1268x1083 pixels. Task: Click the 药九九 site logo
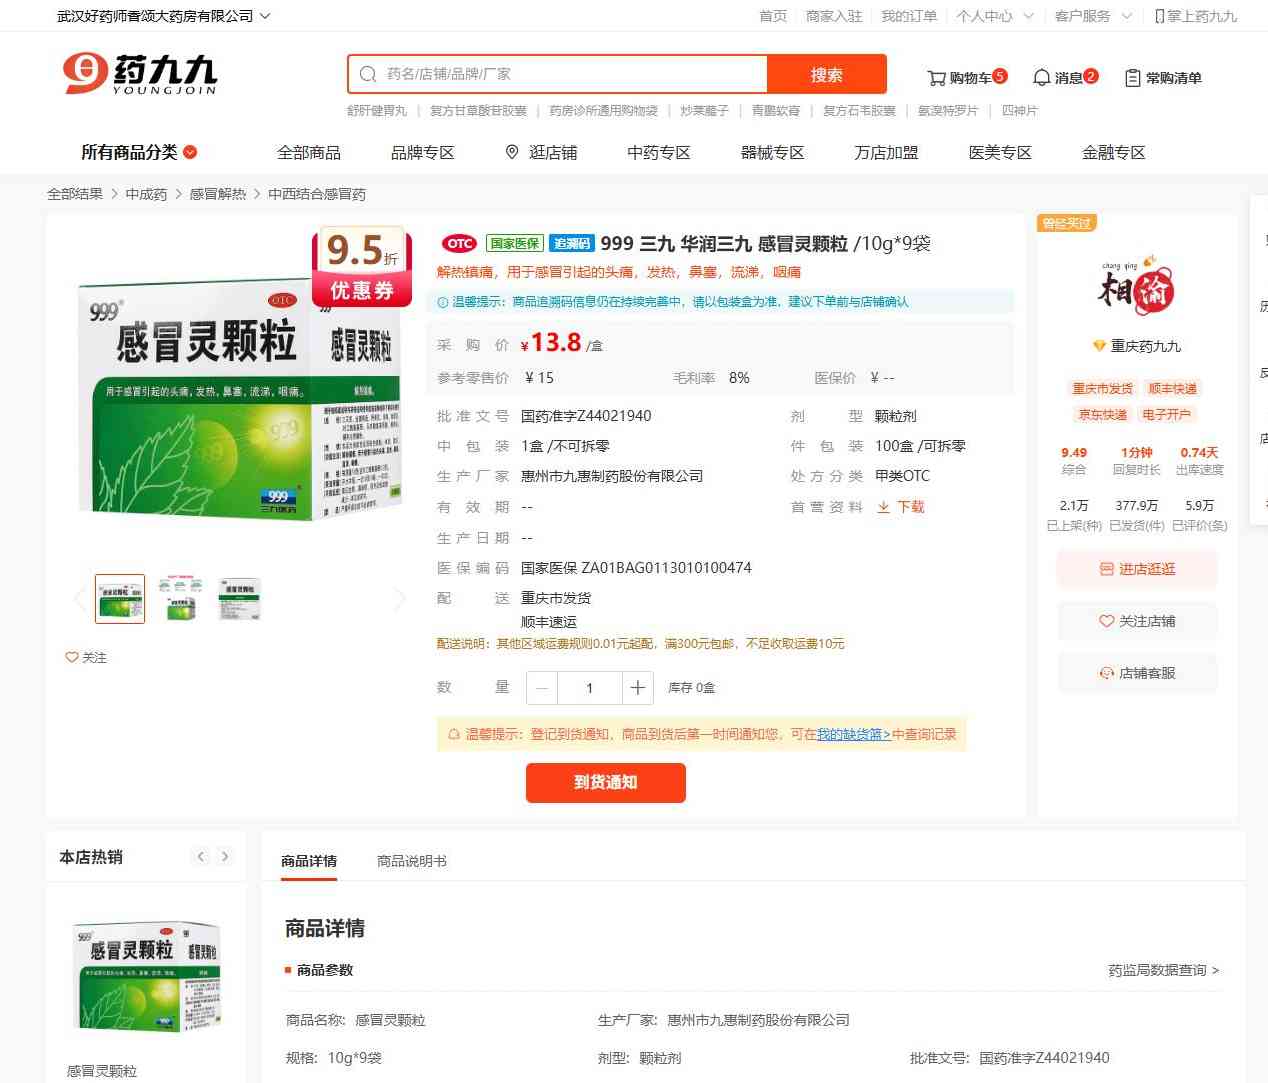point(140,74)
